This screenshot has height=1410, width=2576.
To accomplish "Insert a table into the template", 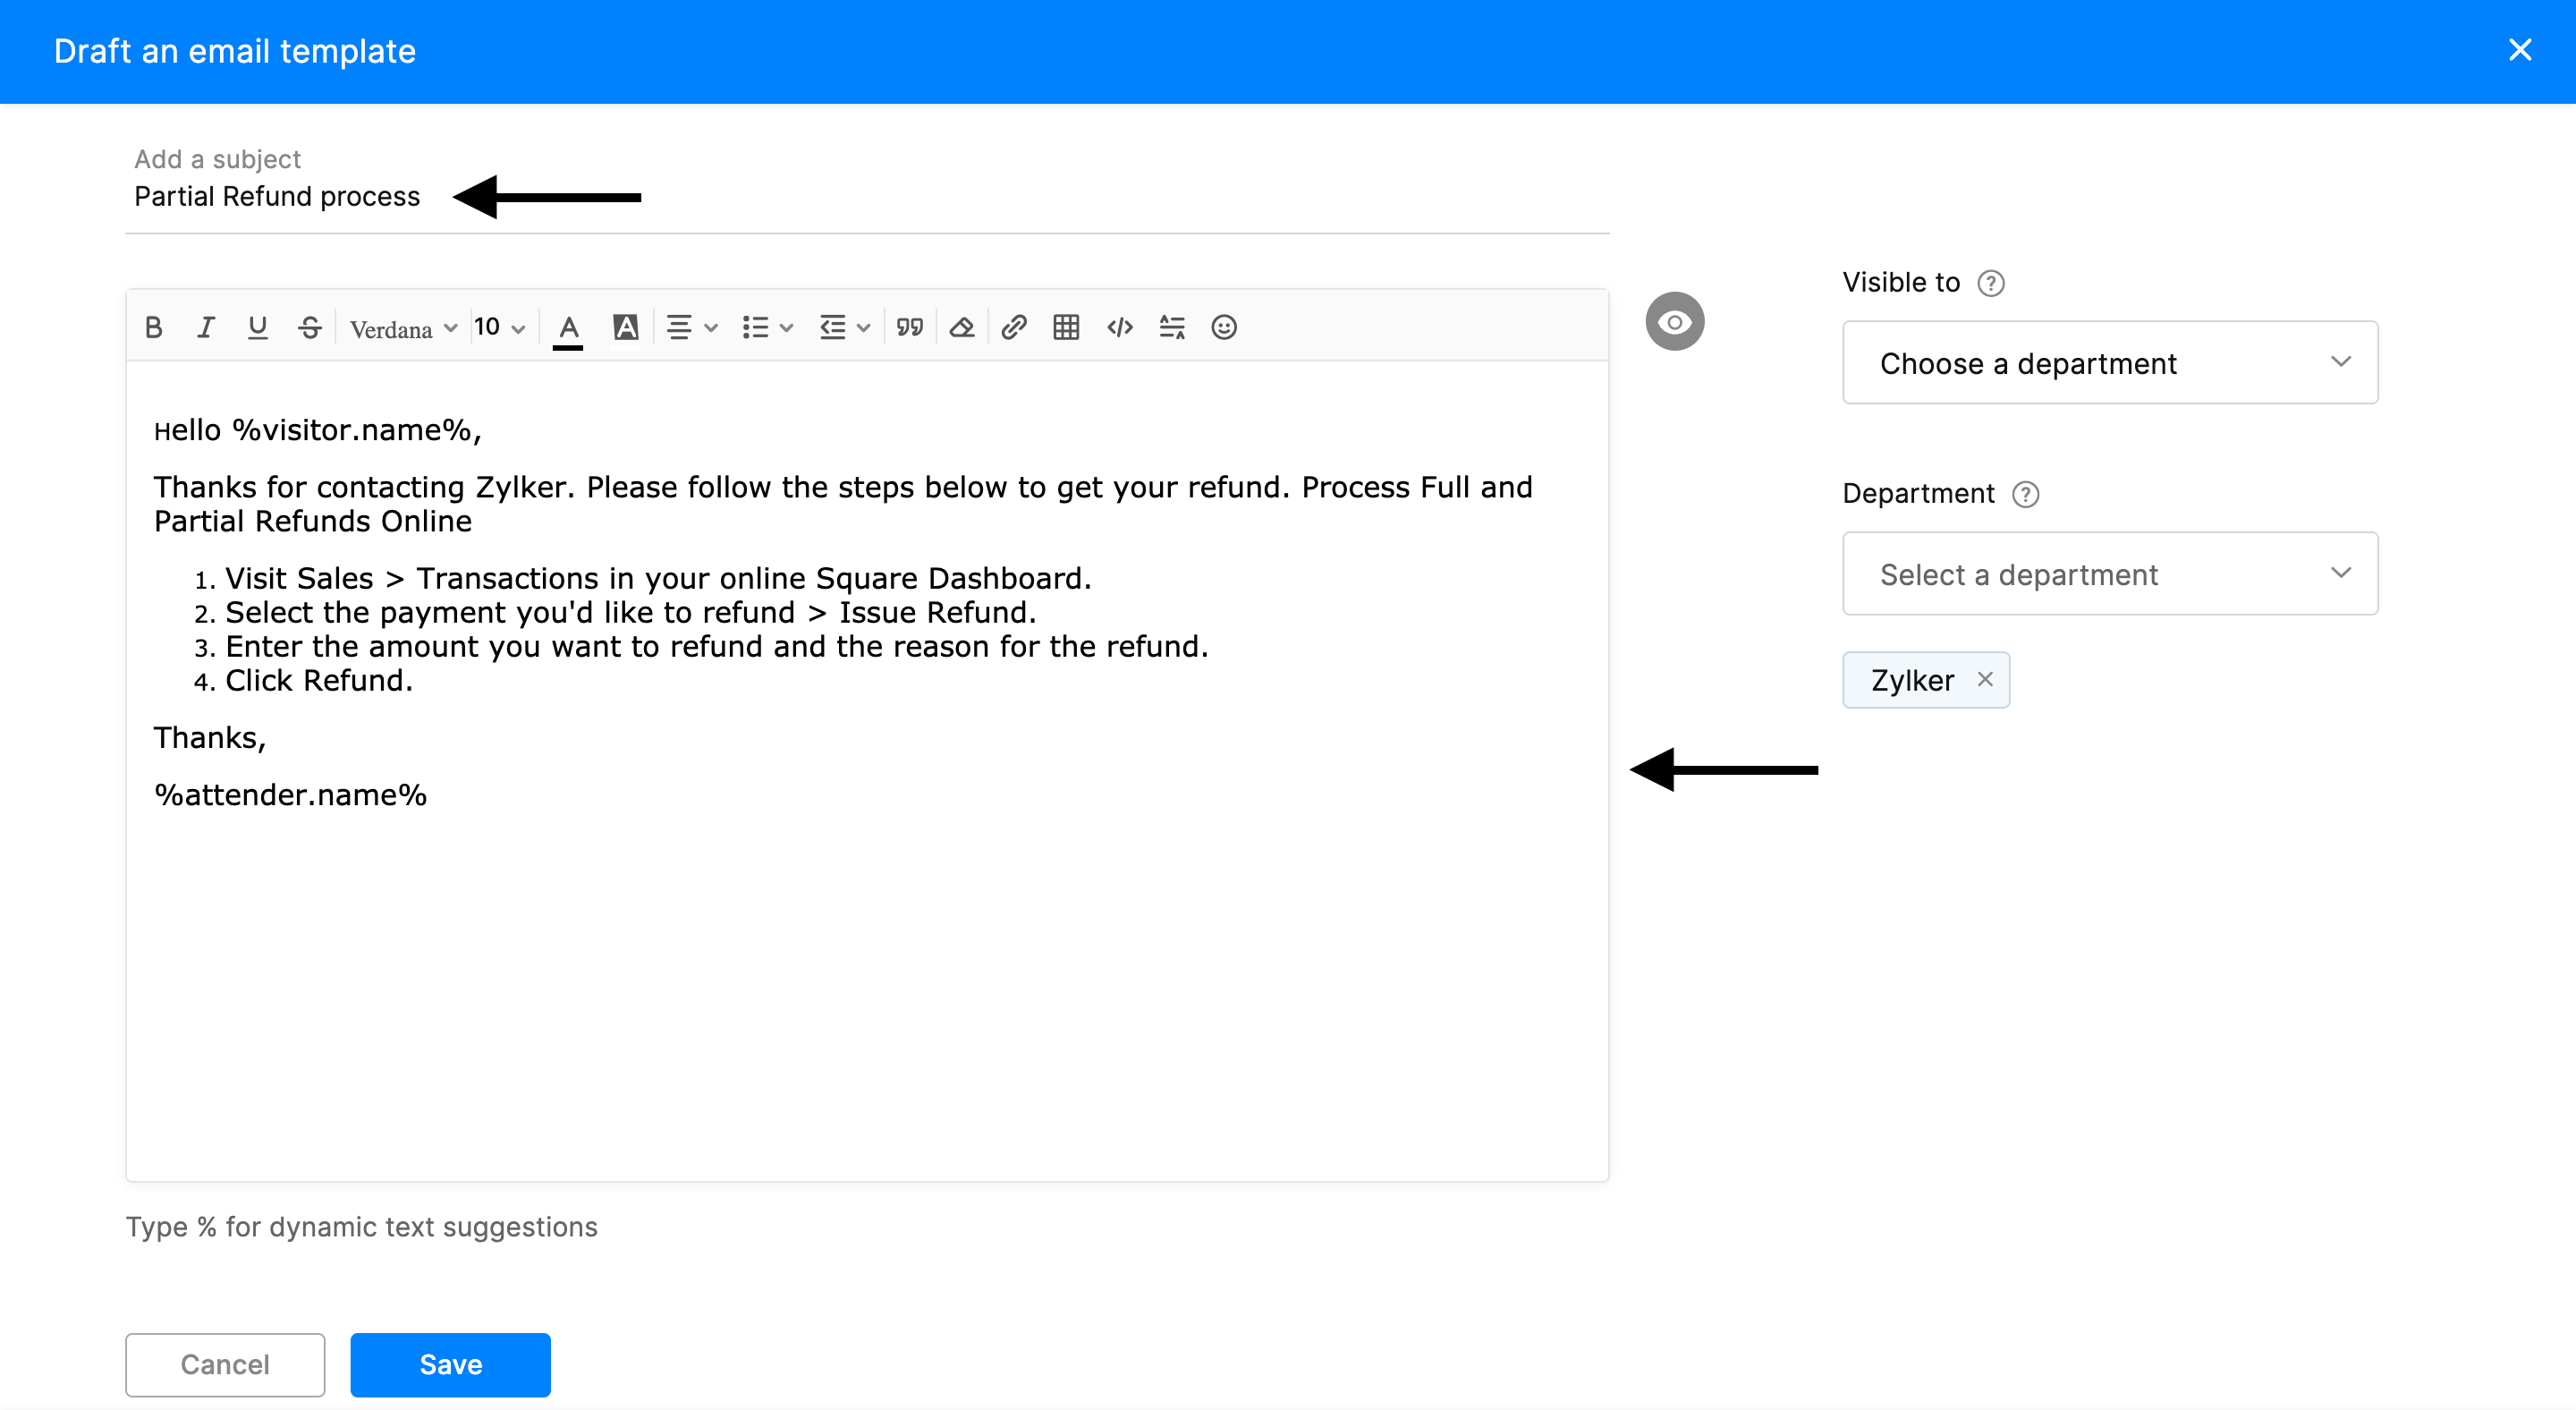I will pos(1065,327).
